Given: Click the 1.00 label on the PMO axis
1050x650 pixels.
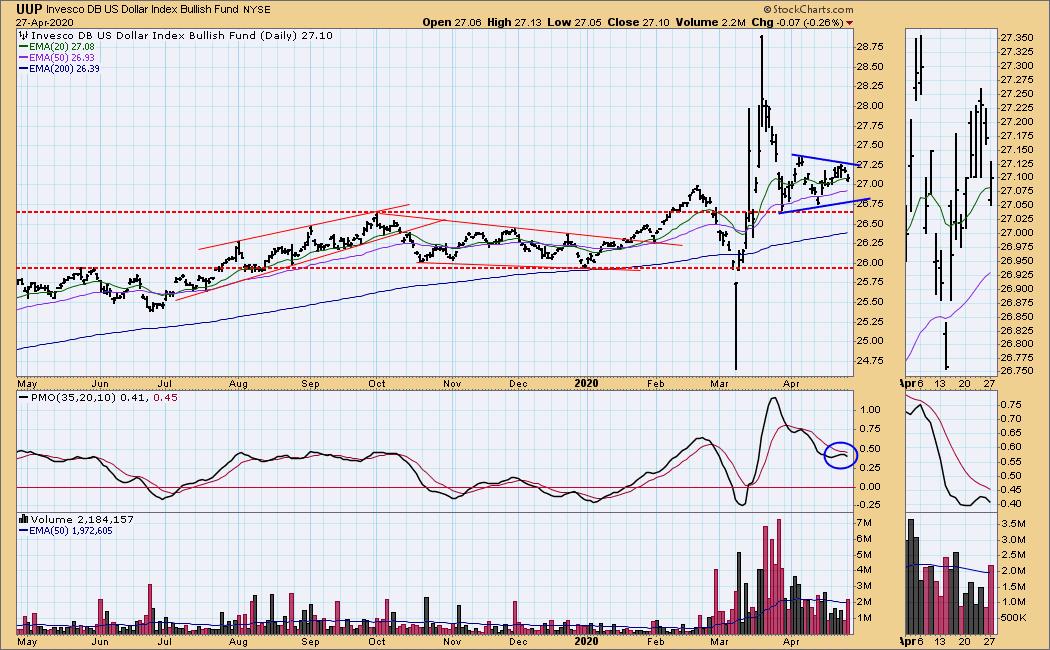Looking at the screenshot, I should (870, 409).
